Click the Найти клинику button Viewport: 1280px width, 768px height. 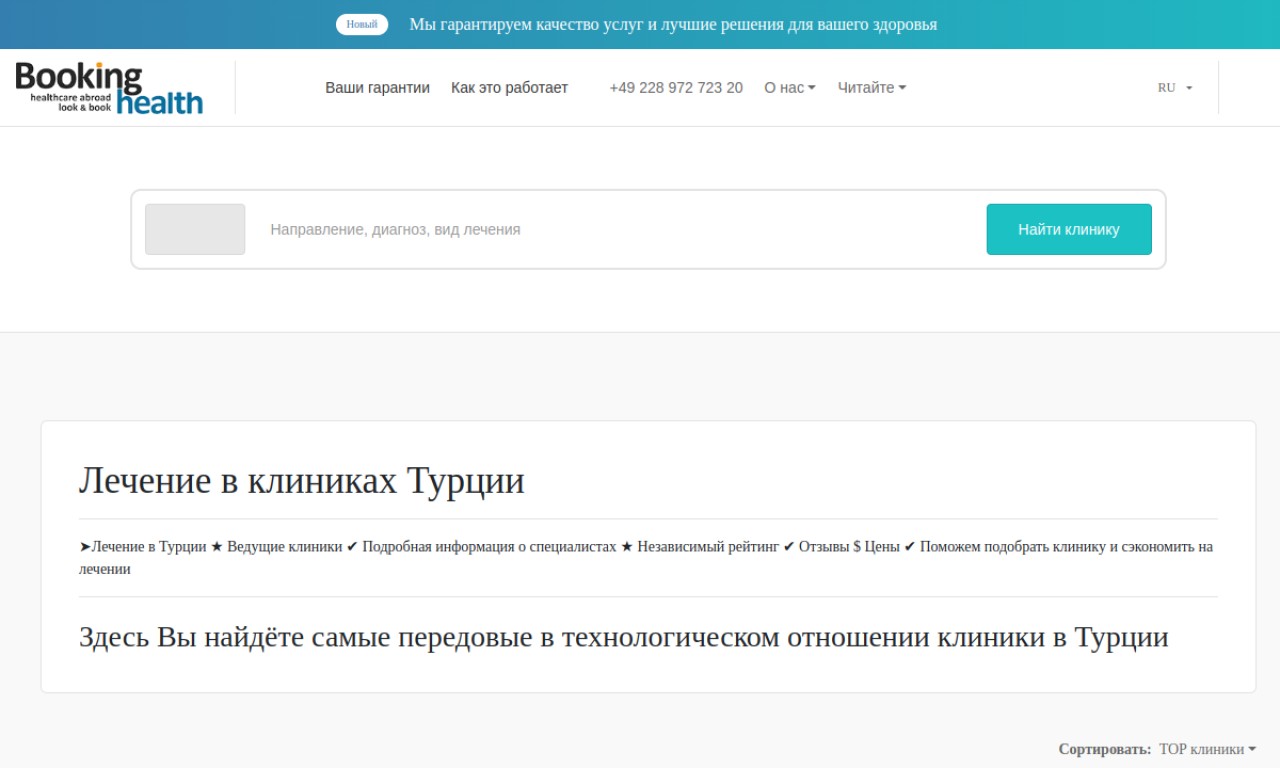(x=1069, y=229)
